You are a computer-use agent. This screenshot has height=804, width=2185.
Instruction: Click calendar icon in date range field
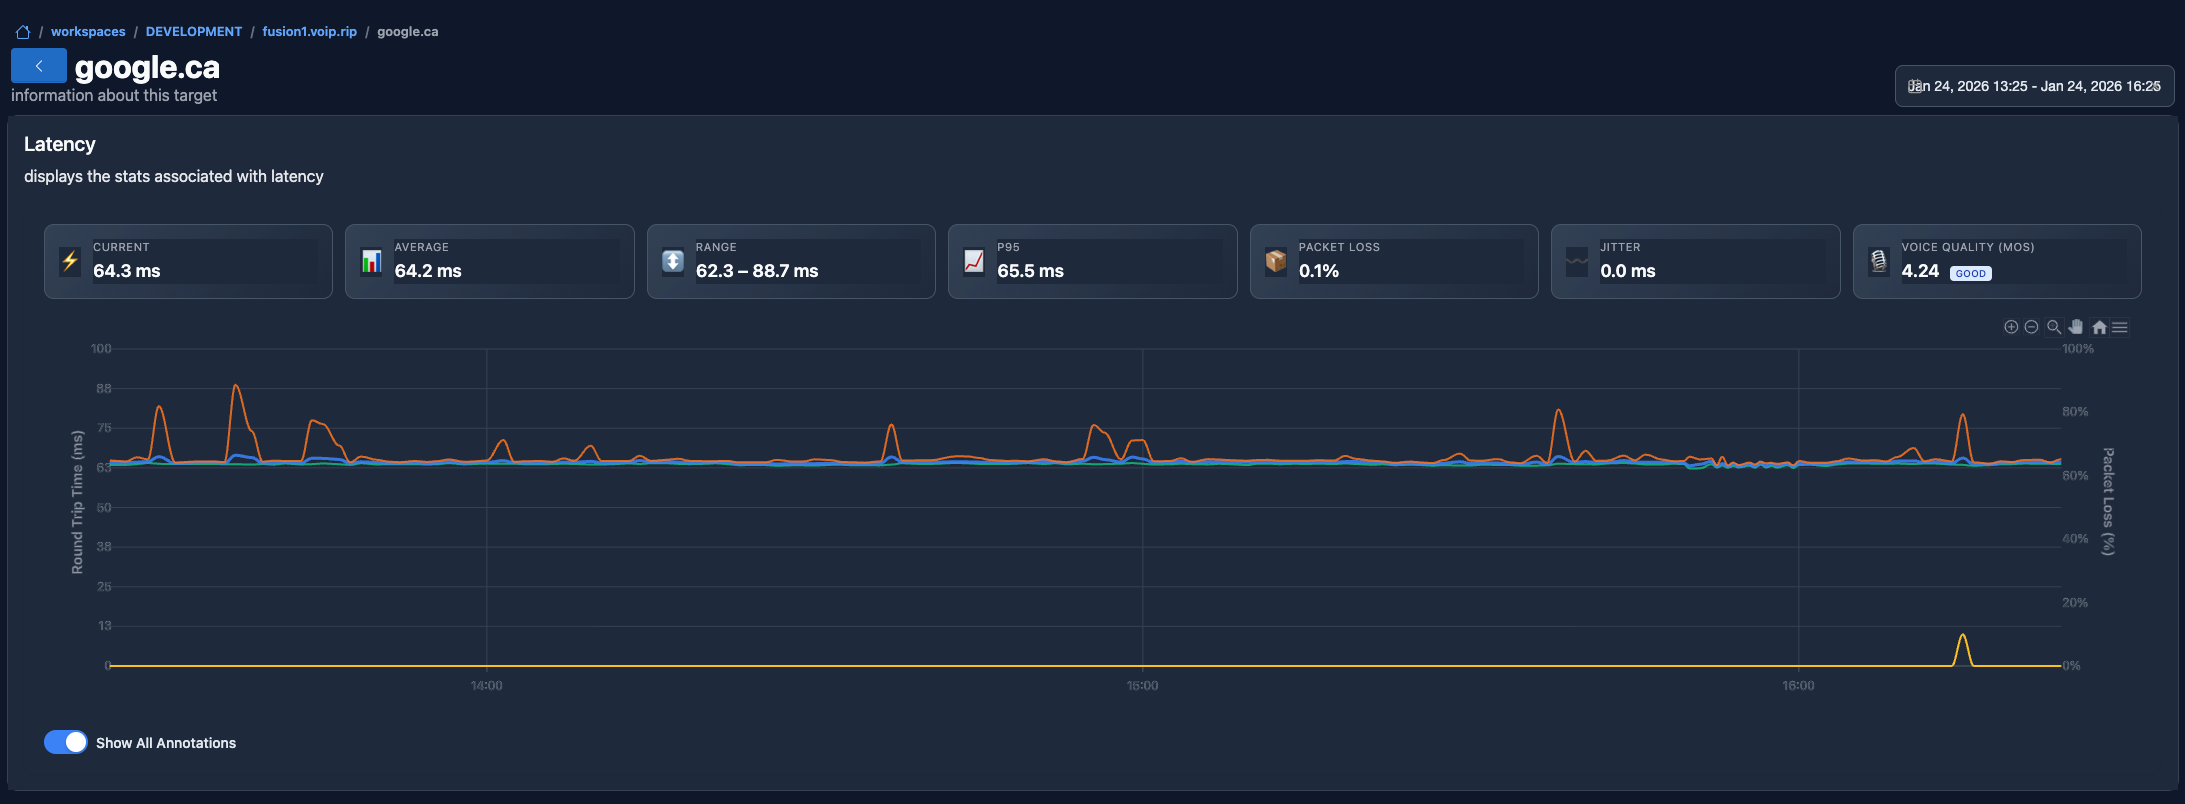click(1914, 86)
